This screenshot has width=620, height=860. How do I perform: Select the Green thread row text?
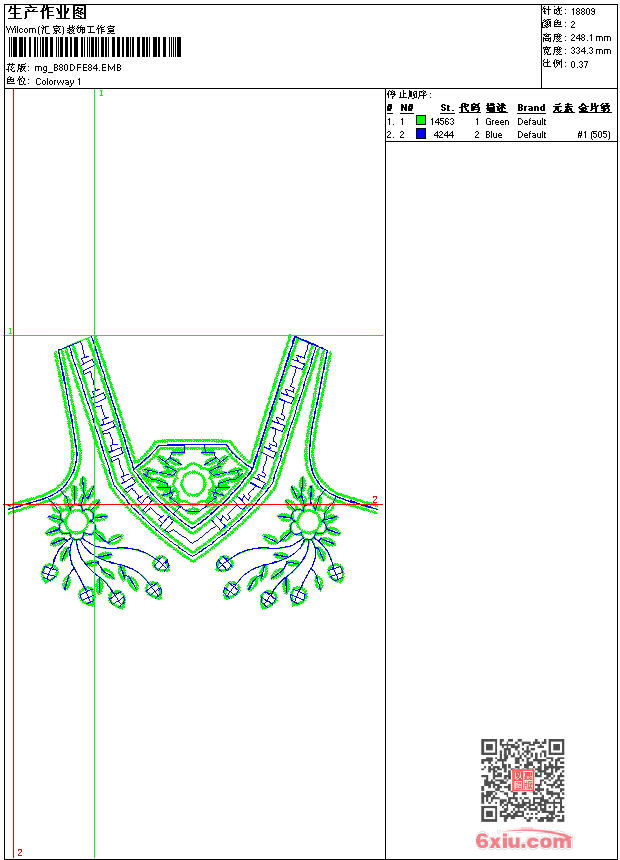(497, 122)
